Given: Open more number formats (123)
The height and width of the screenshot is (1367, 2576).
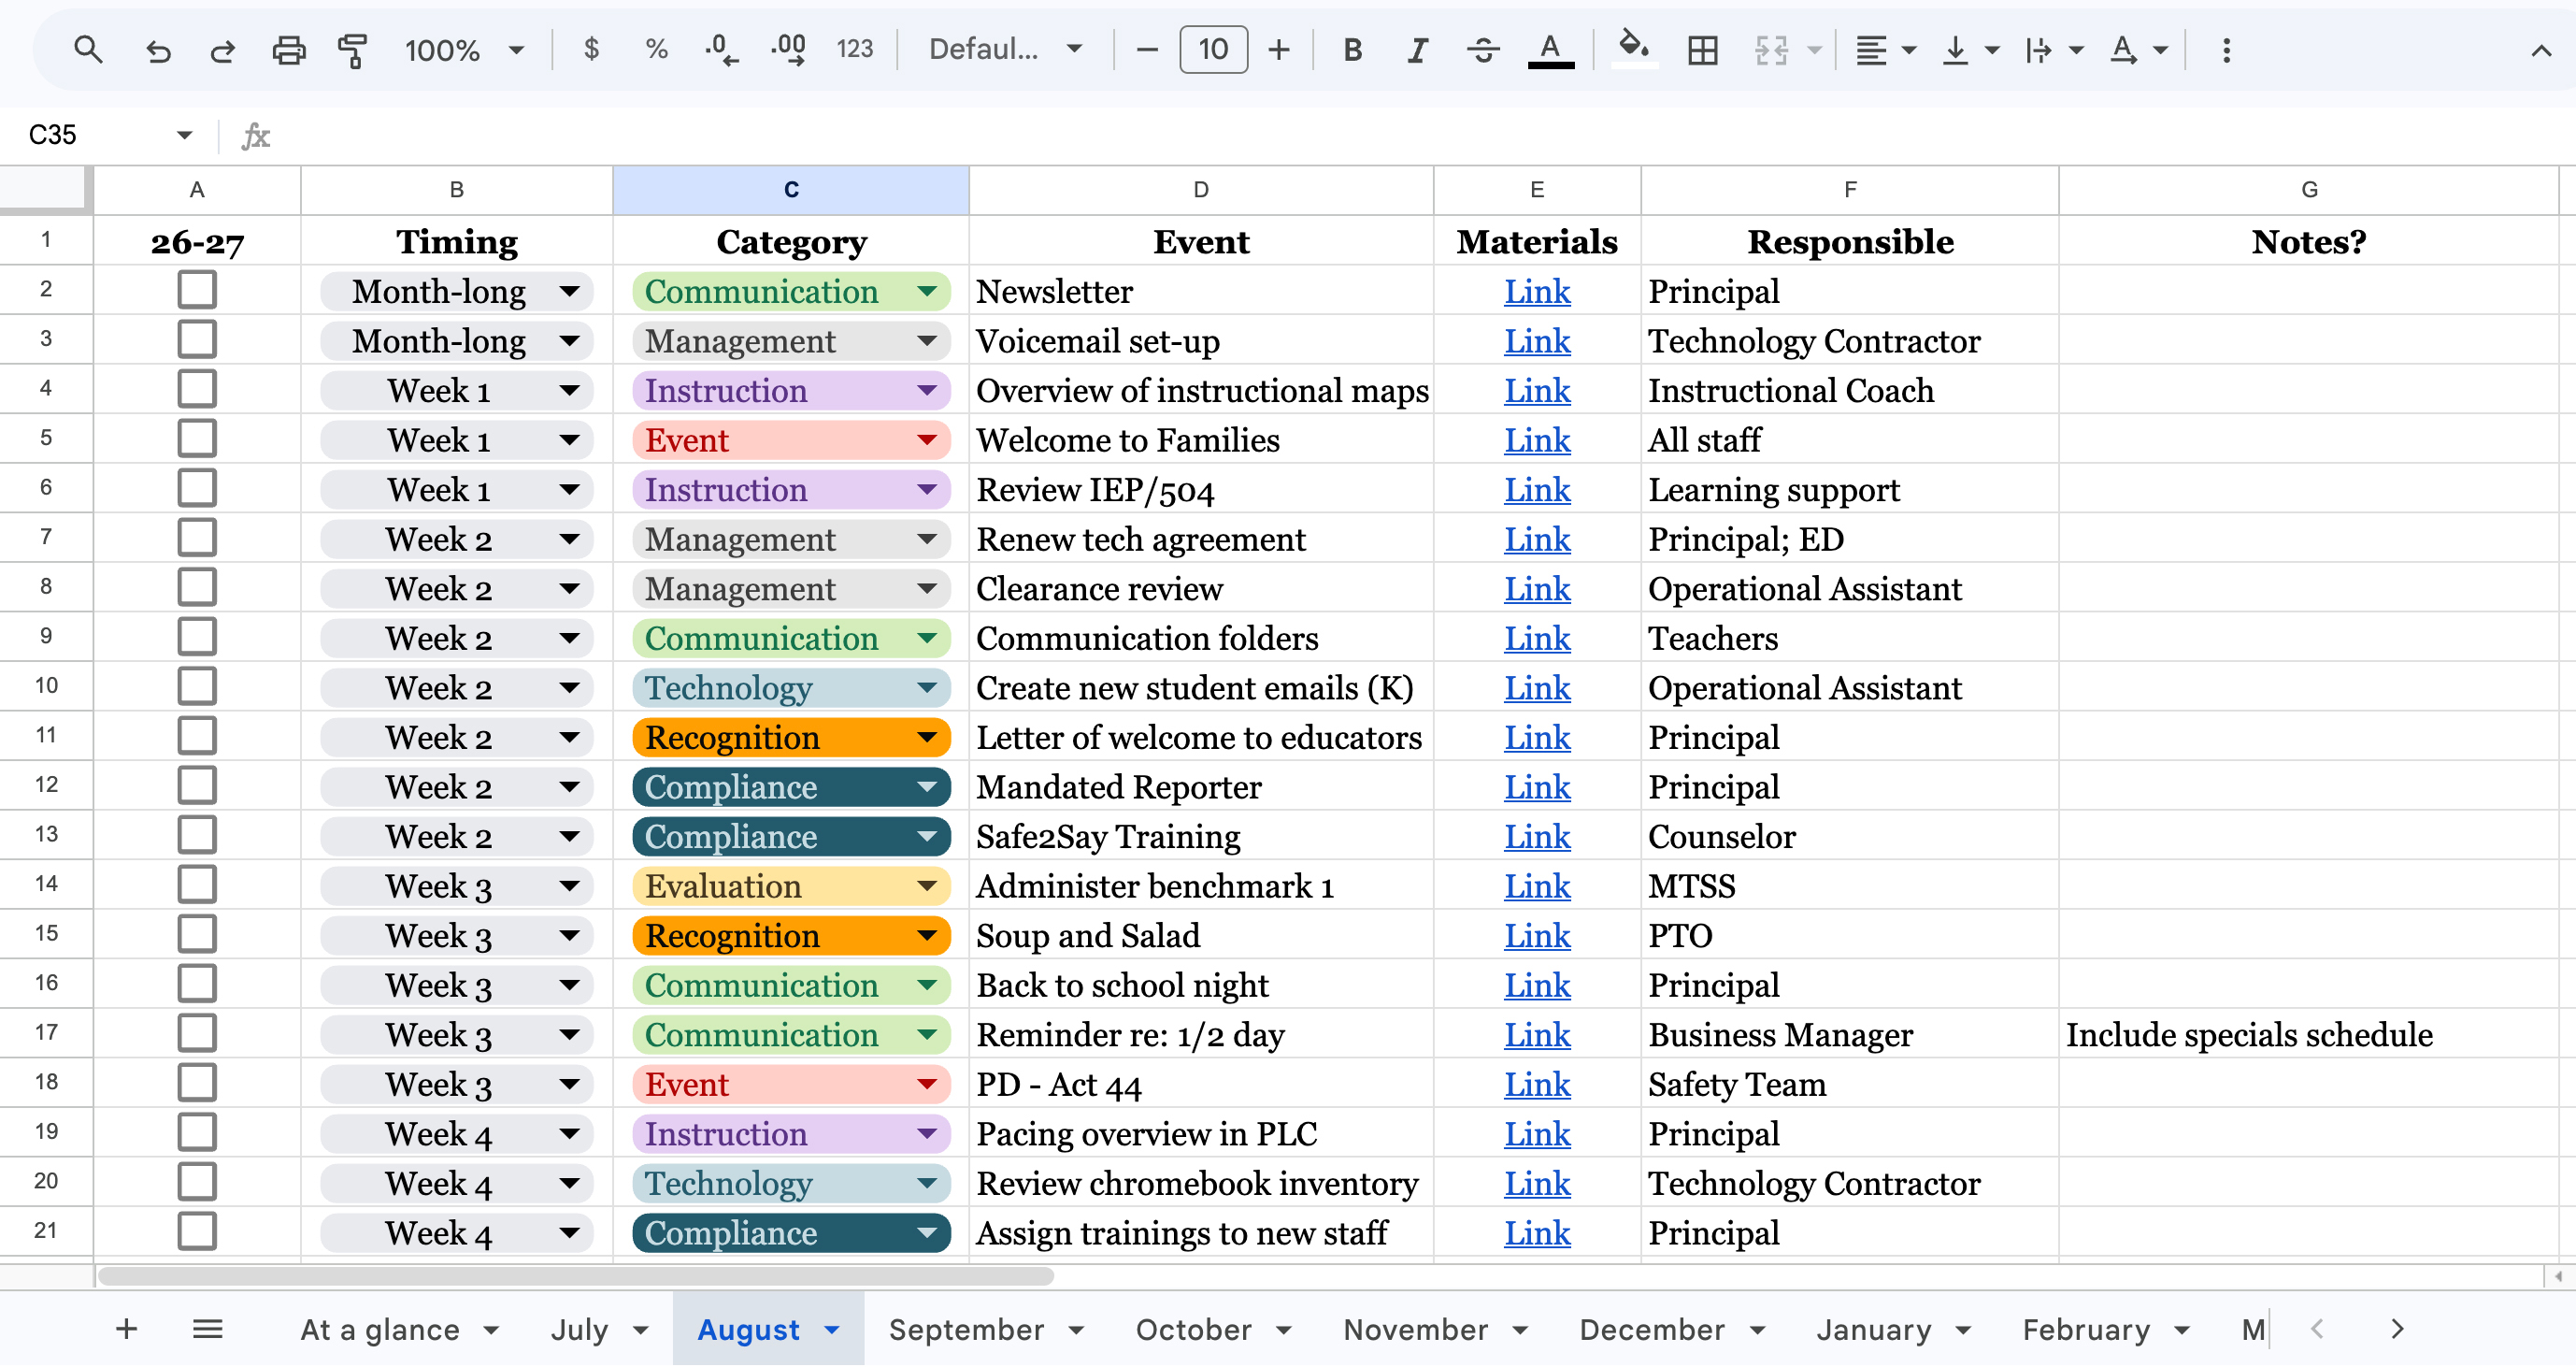Looking at the screenshot, I should (855, 49).
